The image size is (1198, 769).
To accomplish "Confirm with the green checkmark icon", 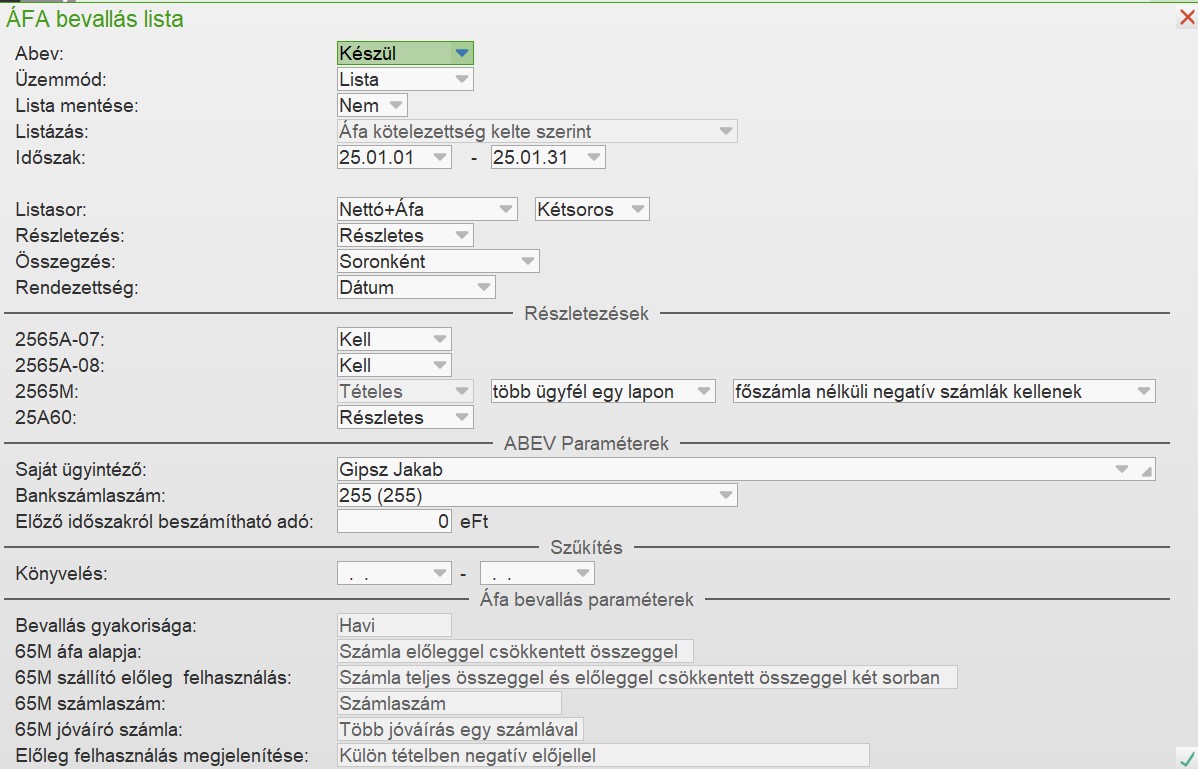I will click(x=1187, y=758).
